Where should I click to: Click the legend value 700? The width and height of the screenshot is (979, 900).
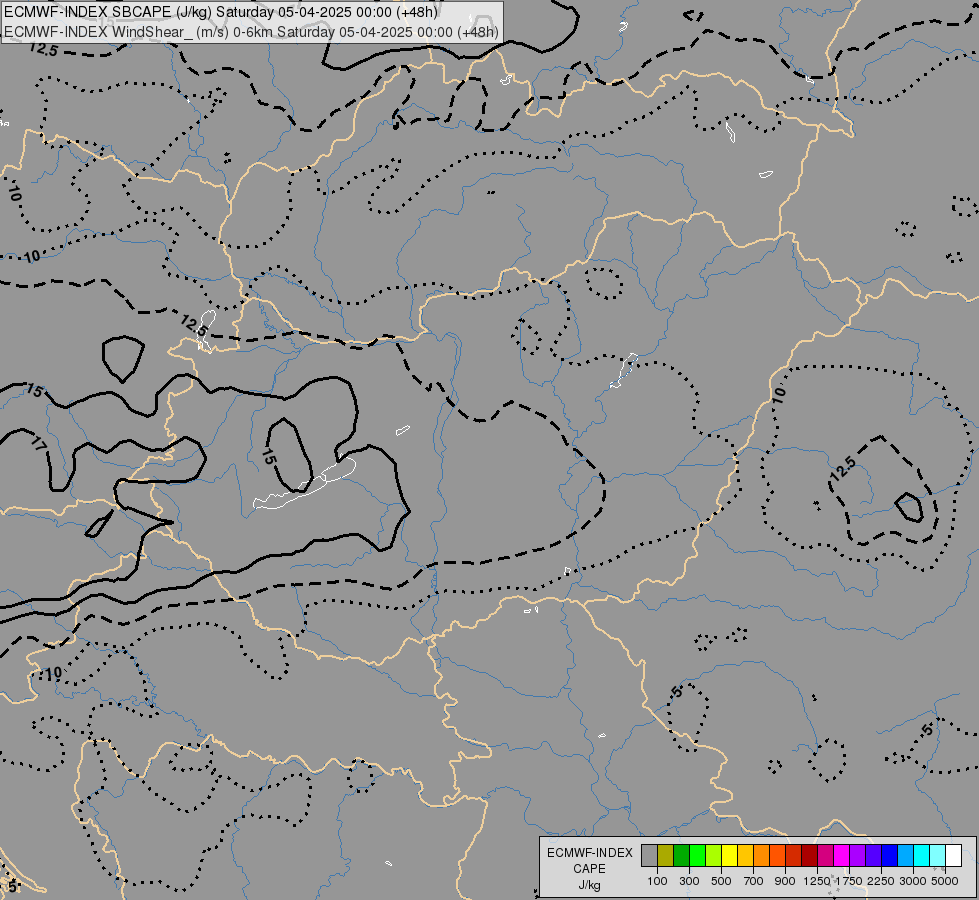pos(754,881)
